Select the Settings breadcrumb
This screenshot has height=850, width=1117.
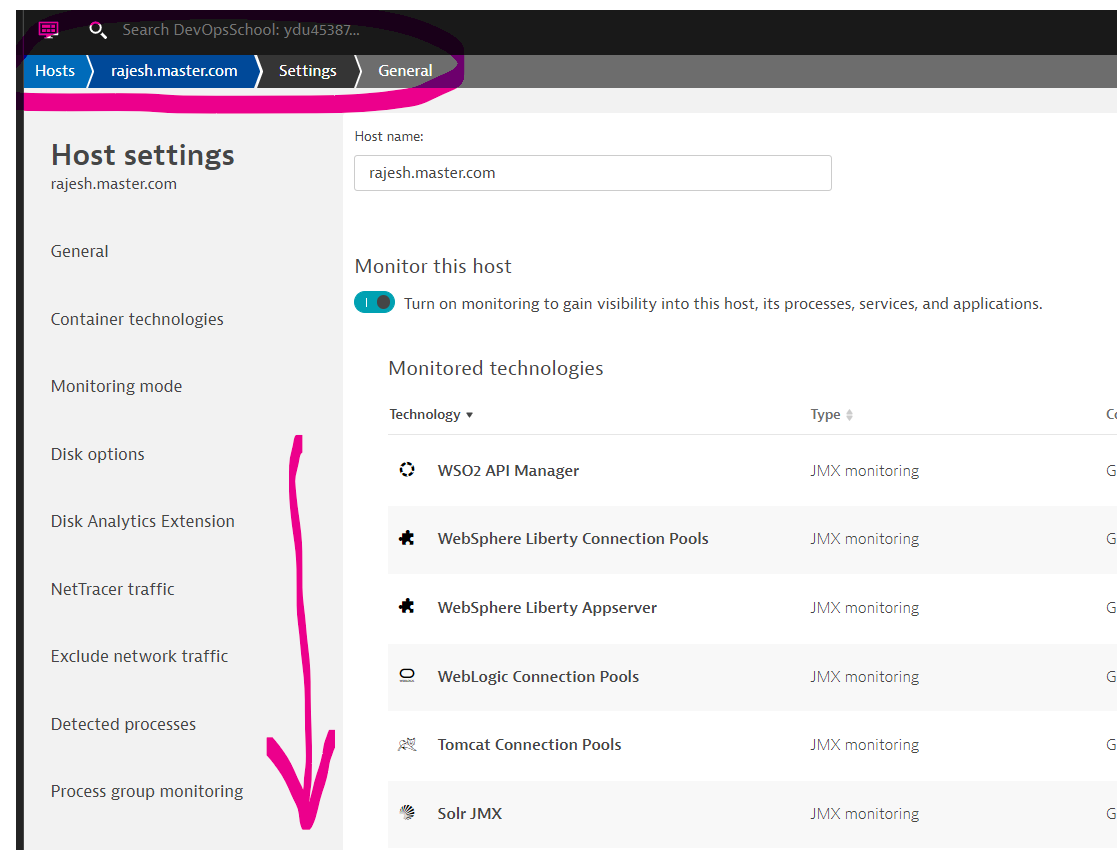pyautogui.click(x=307, y=71)
